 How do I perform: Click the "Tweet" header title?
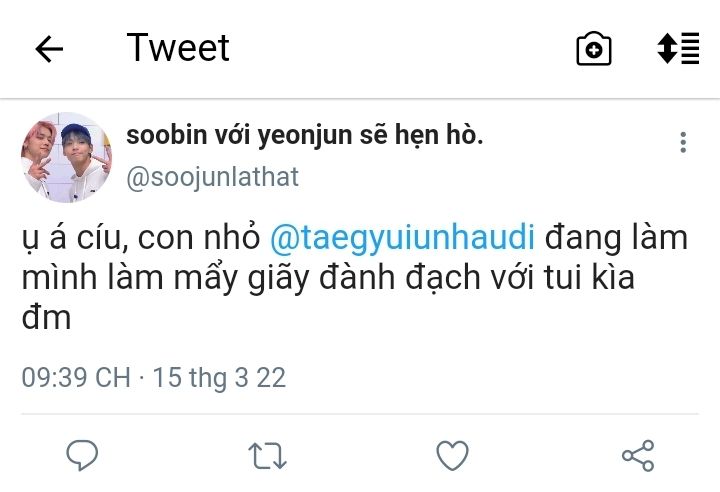tap(178, 48)
